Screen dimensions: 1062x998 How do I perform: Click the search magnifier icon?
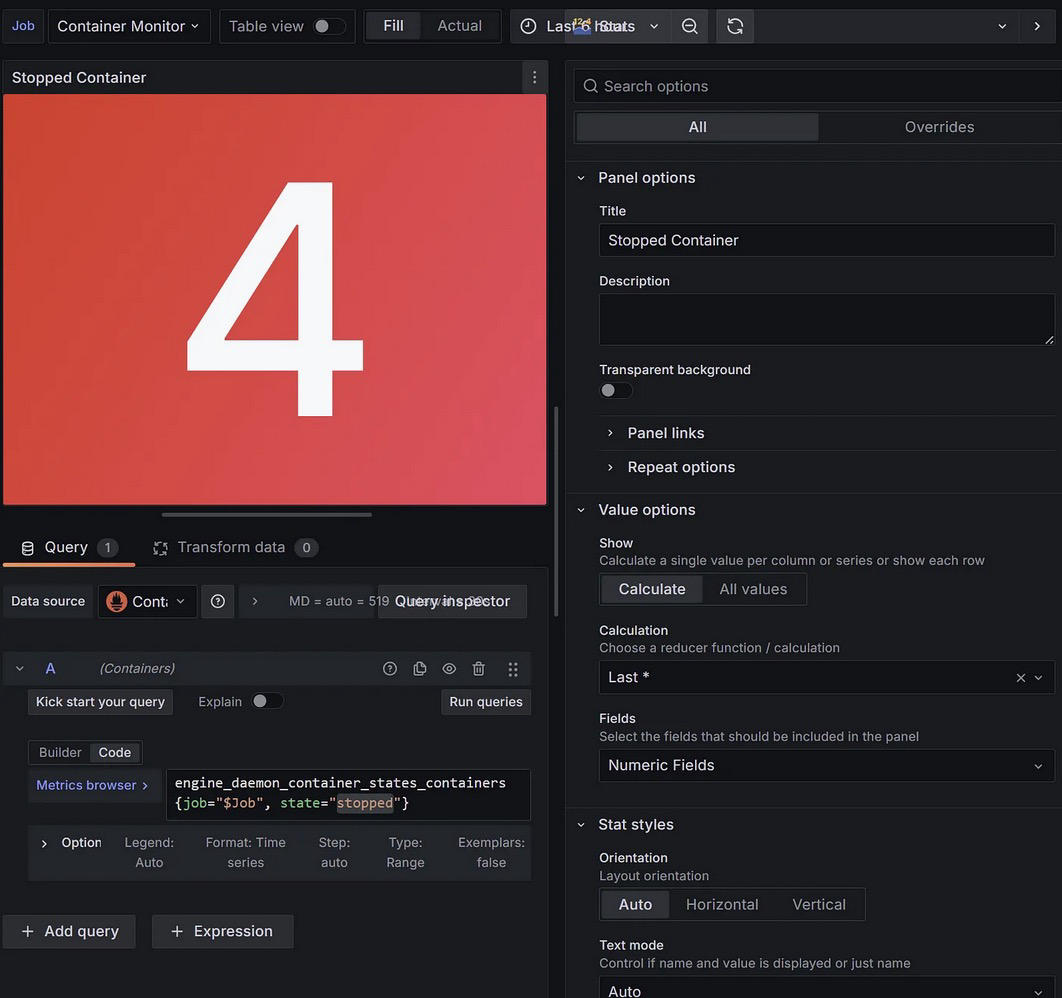(591, 86)
